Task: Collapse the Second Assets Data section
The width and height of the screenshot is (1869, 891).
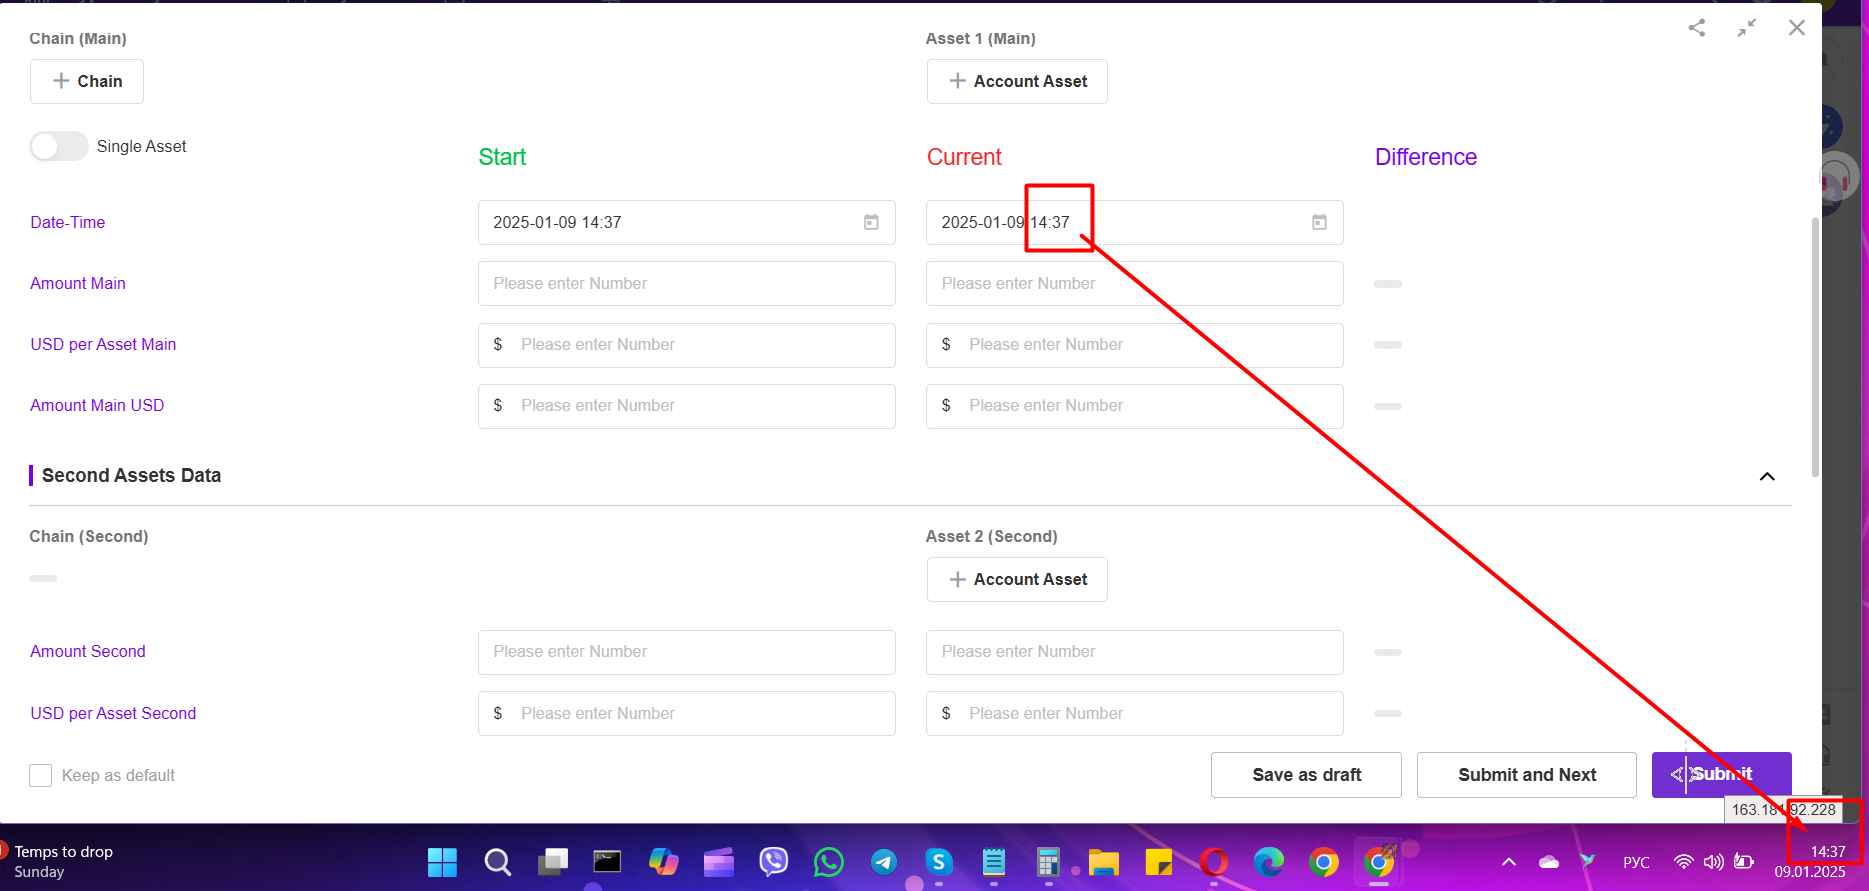Action: point(1767,476)
